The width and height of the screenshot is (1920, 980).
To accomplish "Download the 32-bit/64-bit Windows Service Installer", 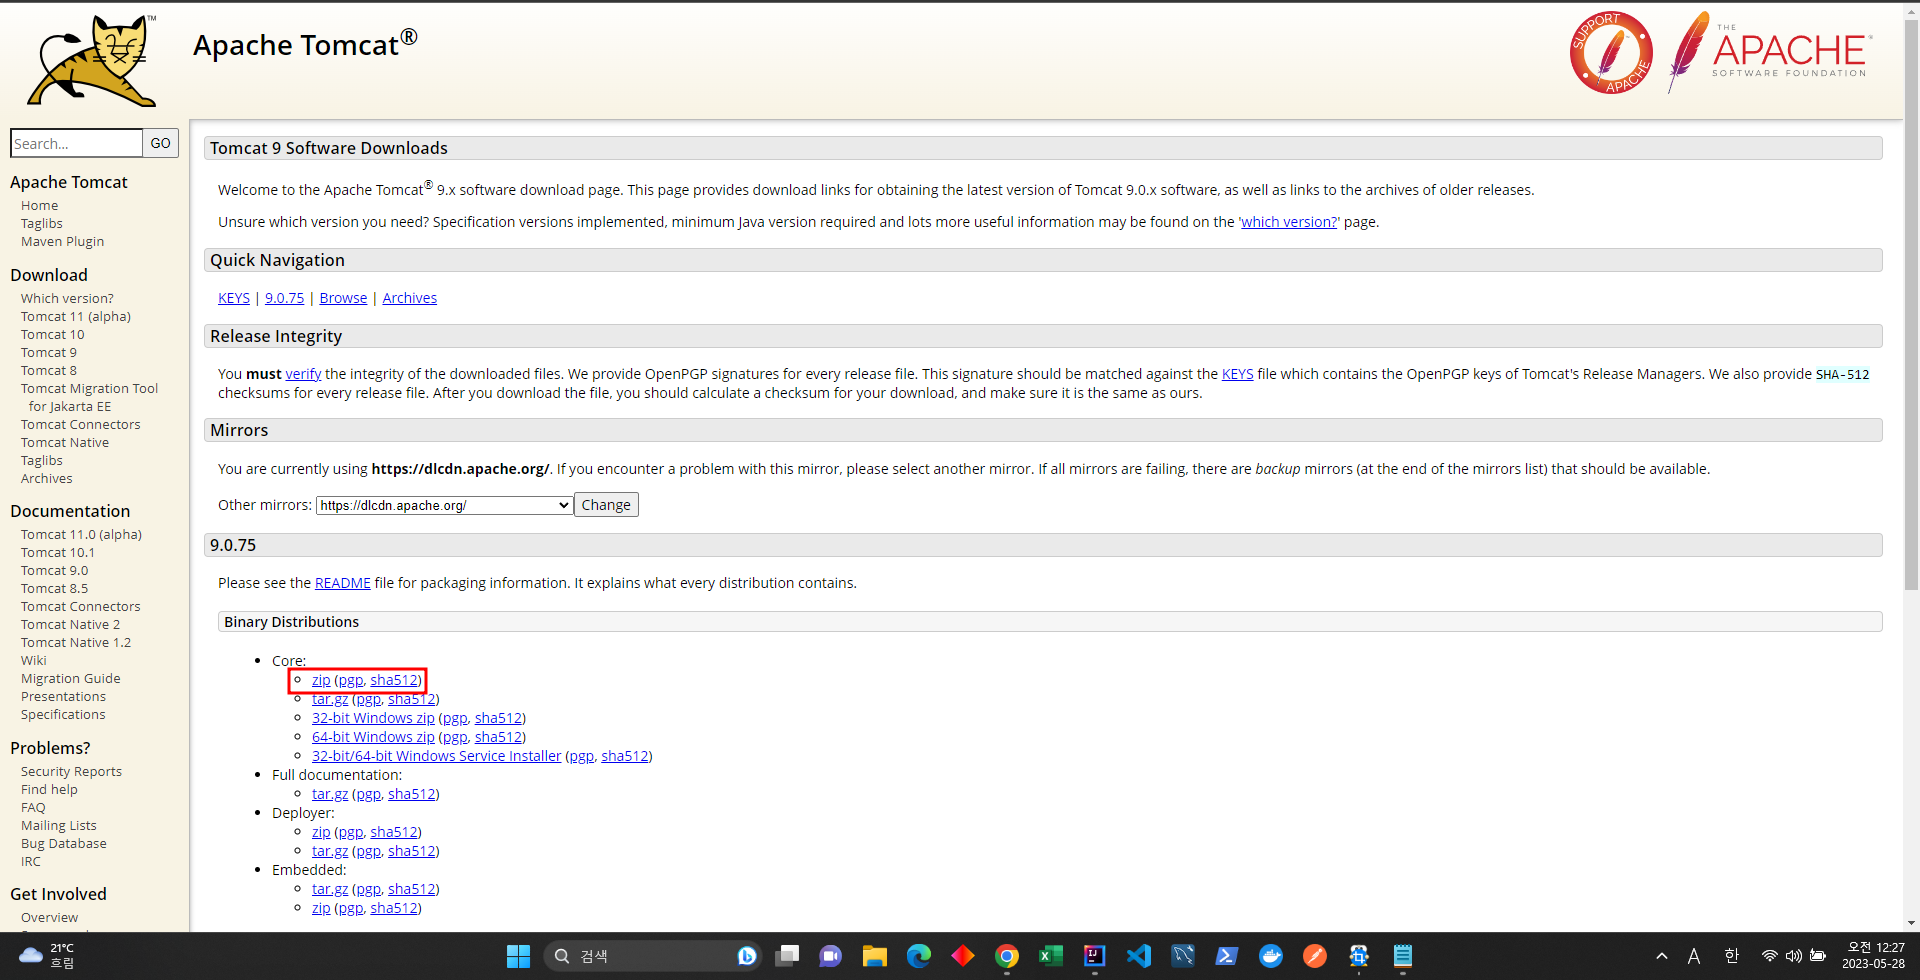I will 436,756.
